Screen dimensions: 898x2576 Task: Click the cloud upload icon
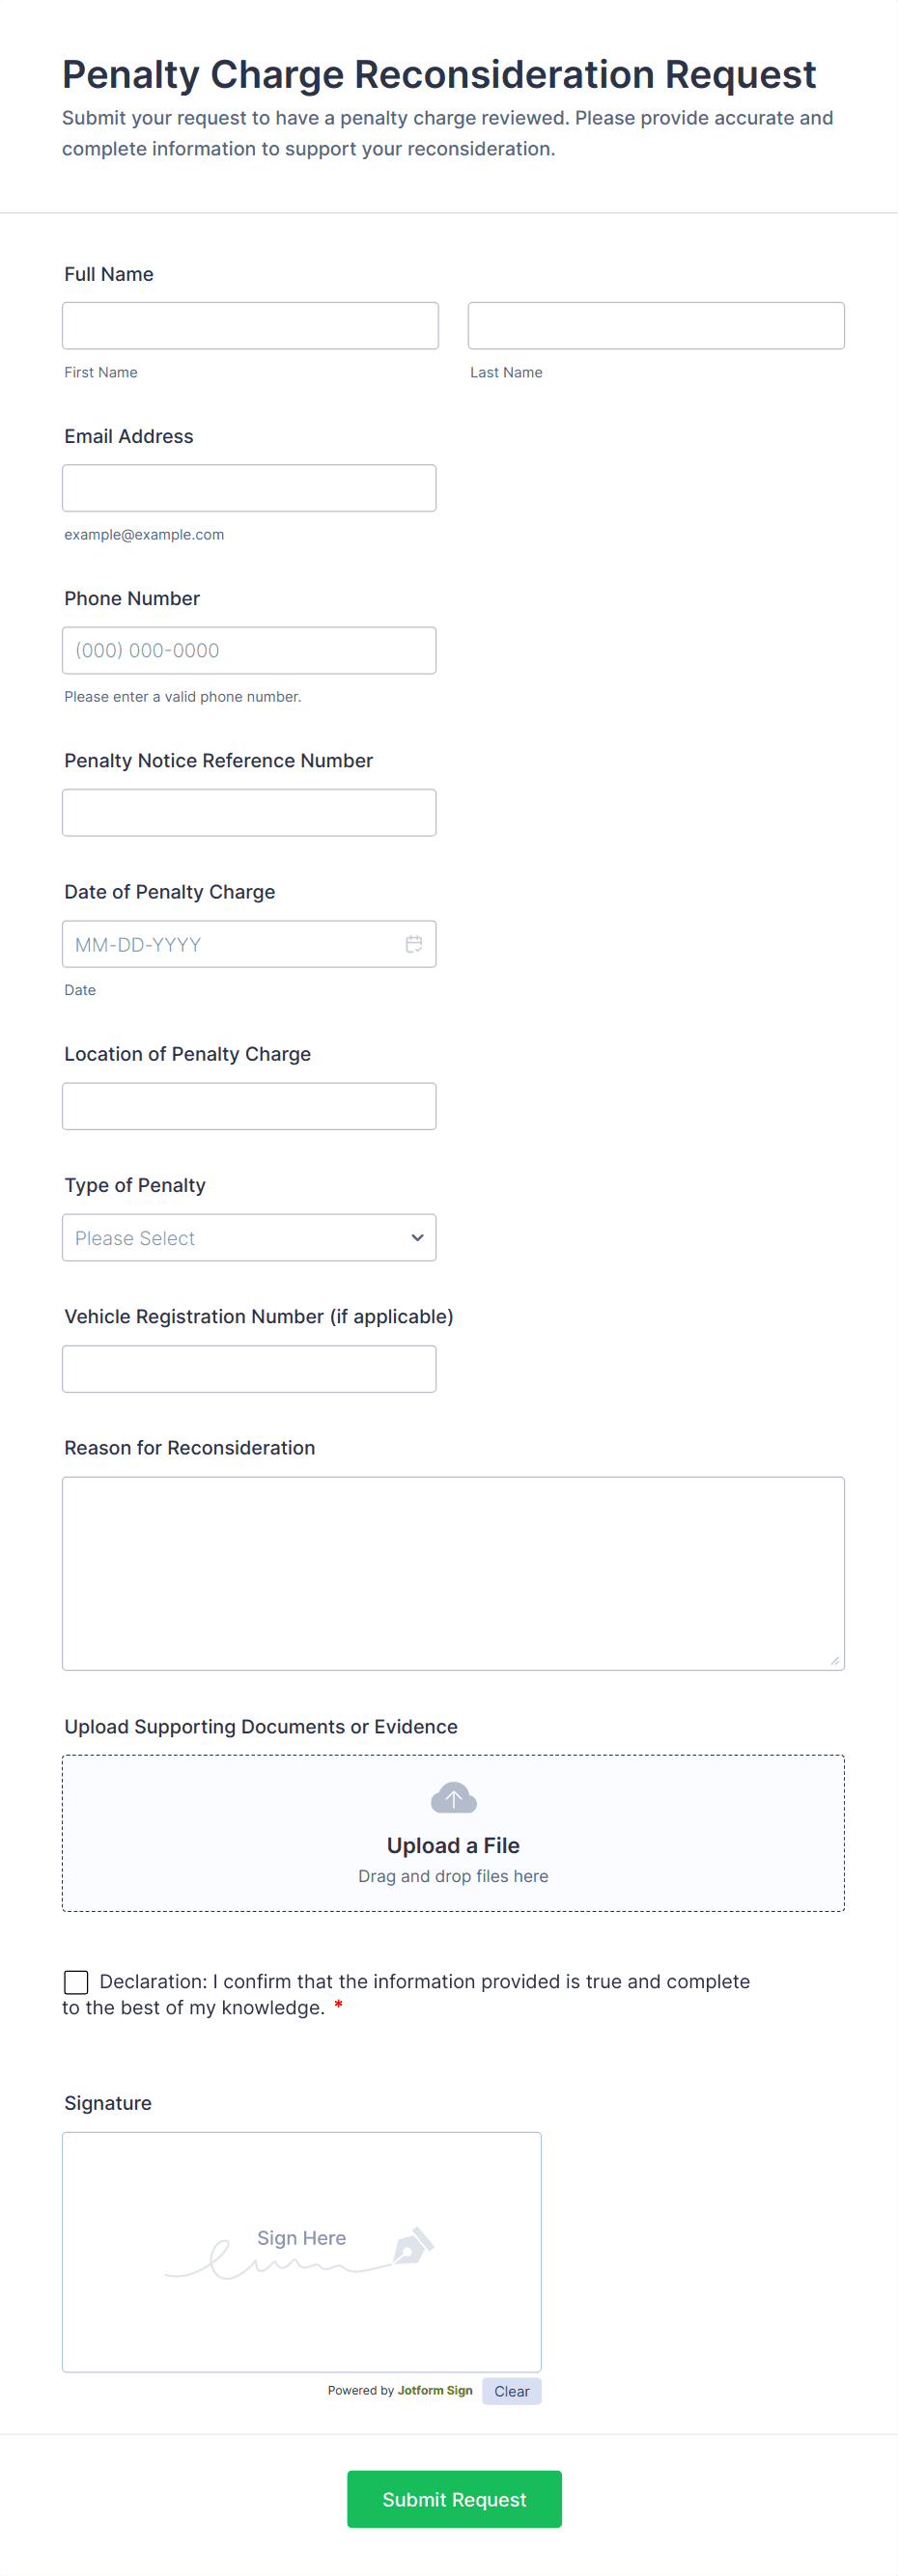pos(453,1798)
